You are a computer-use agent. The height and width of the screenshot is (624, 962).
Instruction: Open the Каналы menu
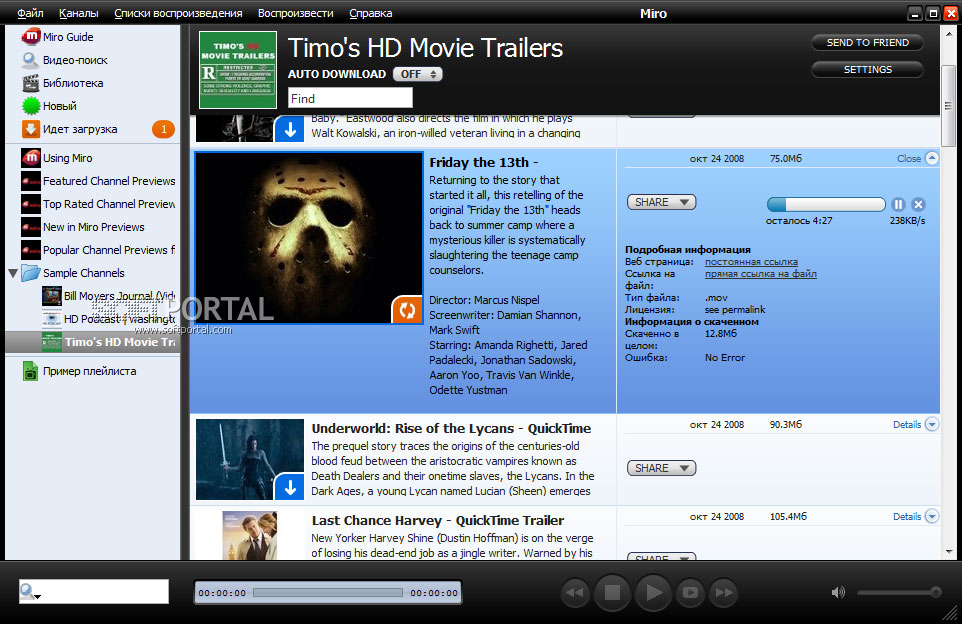click(x=79, y=13)
